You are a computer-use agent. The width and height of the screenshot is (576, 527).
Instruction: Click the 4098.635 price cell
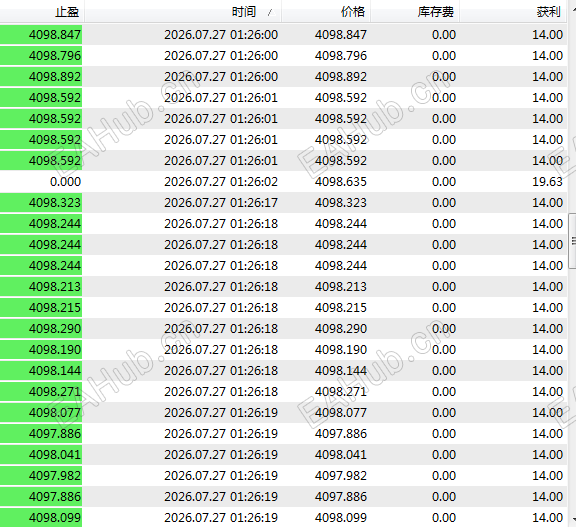point(341,181)
